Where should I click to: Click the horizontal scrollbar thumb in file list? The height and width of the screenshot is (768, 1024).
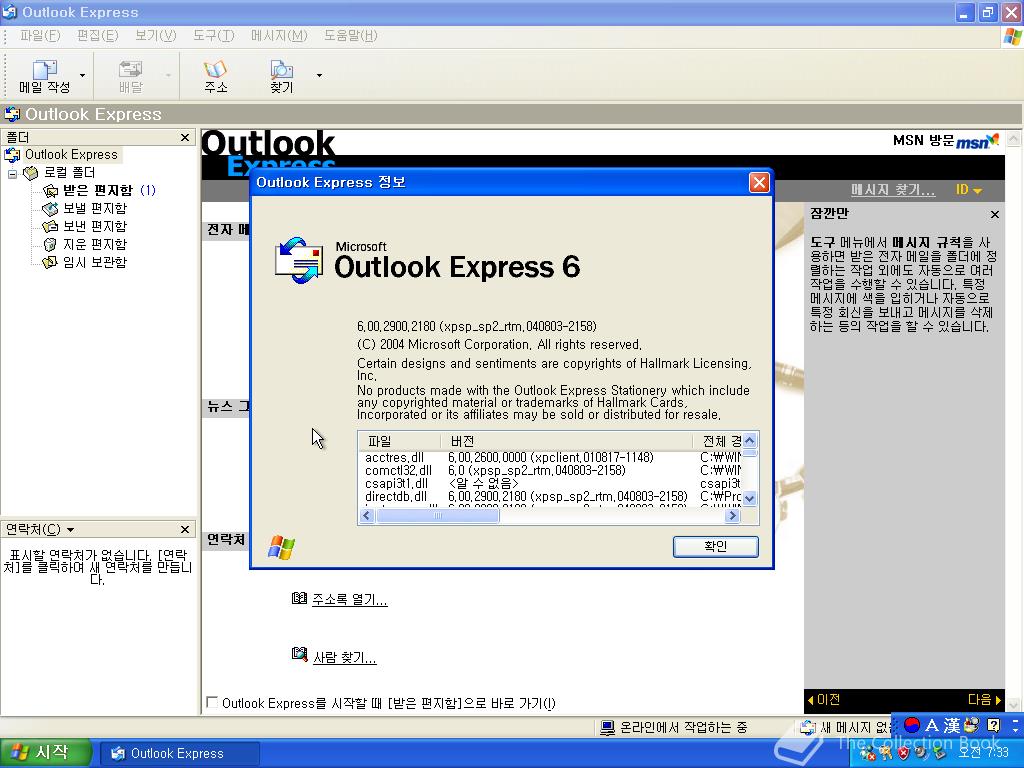[438, 516]
